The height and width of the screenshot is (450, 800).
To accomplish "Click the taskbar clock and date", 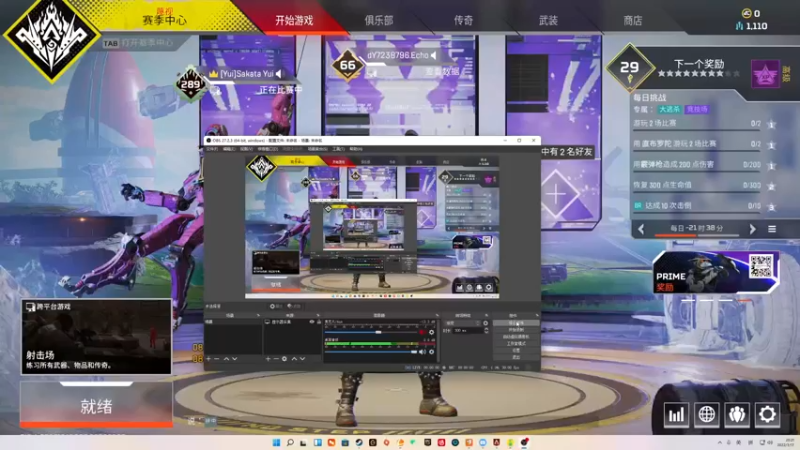I will coord(788,441).
